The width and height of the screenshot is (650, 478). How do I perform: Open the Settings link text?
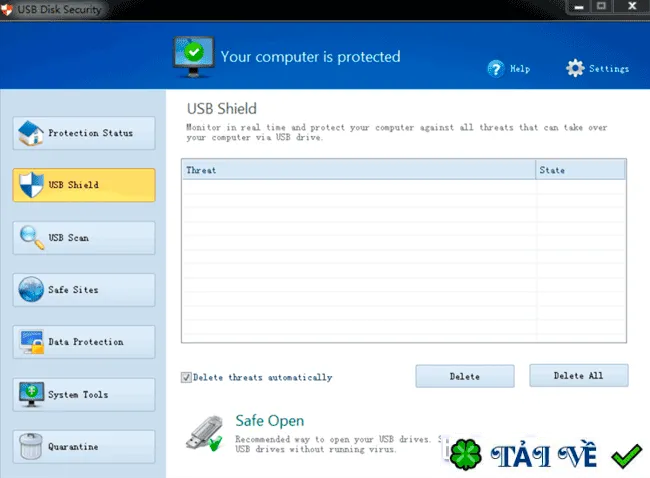609,69
